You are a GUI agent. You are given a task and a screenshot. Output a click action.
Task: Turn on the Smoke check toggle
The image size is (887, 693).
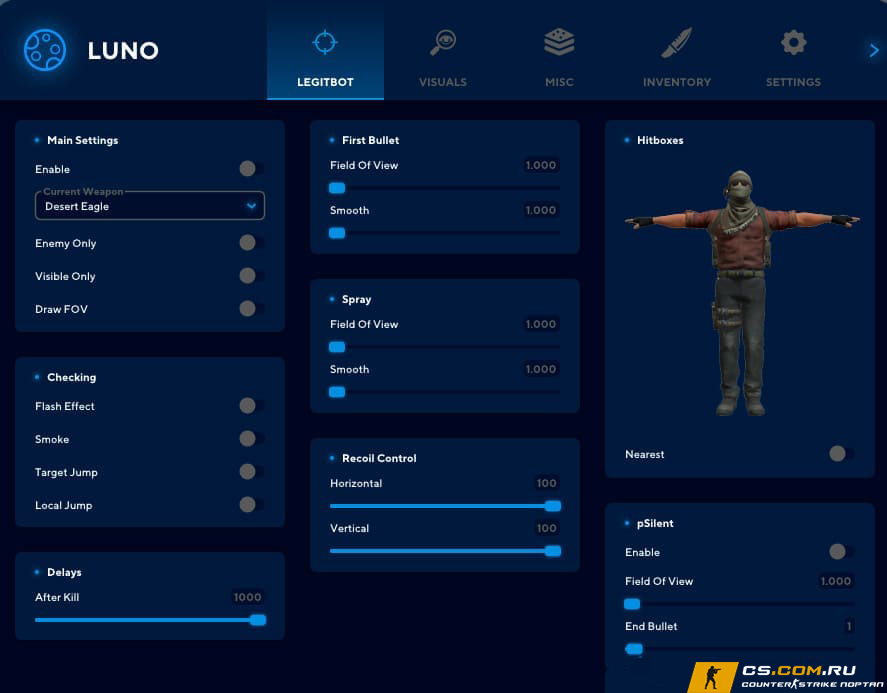point(251,439)
